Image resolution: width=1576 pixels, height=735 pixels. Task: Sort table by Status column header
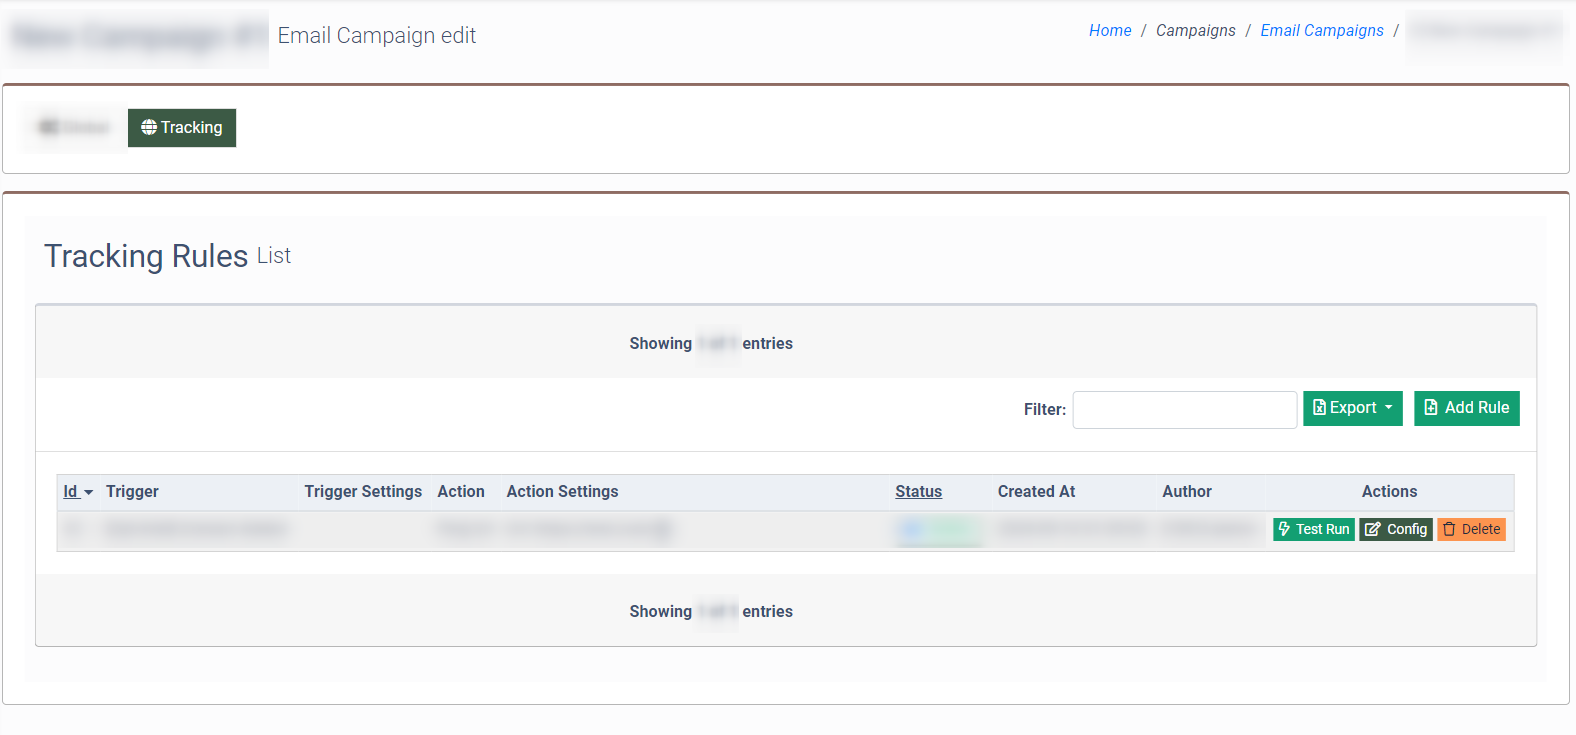point(918,492)
